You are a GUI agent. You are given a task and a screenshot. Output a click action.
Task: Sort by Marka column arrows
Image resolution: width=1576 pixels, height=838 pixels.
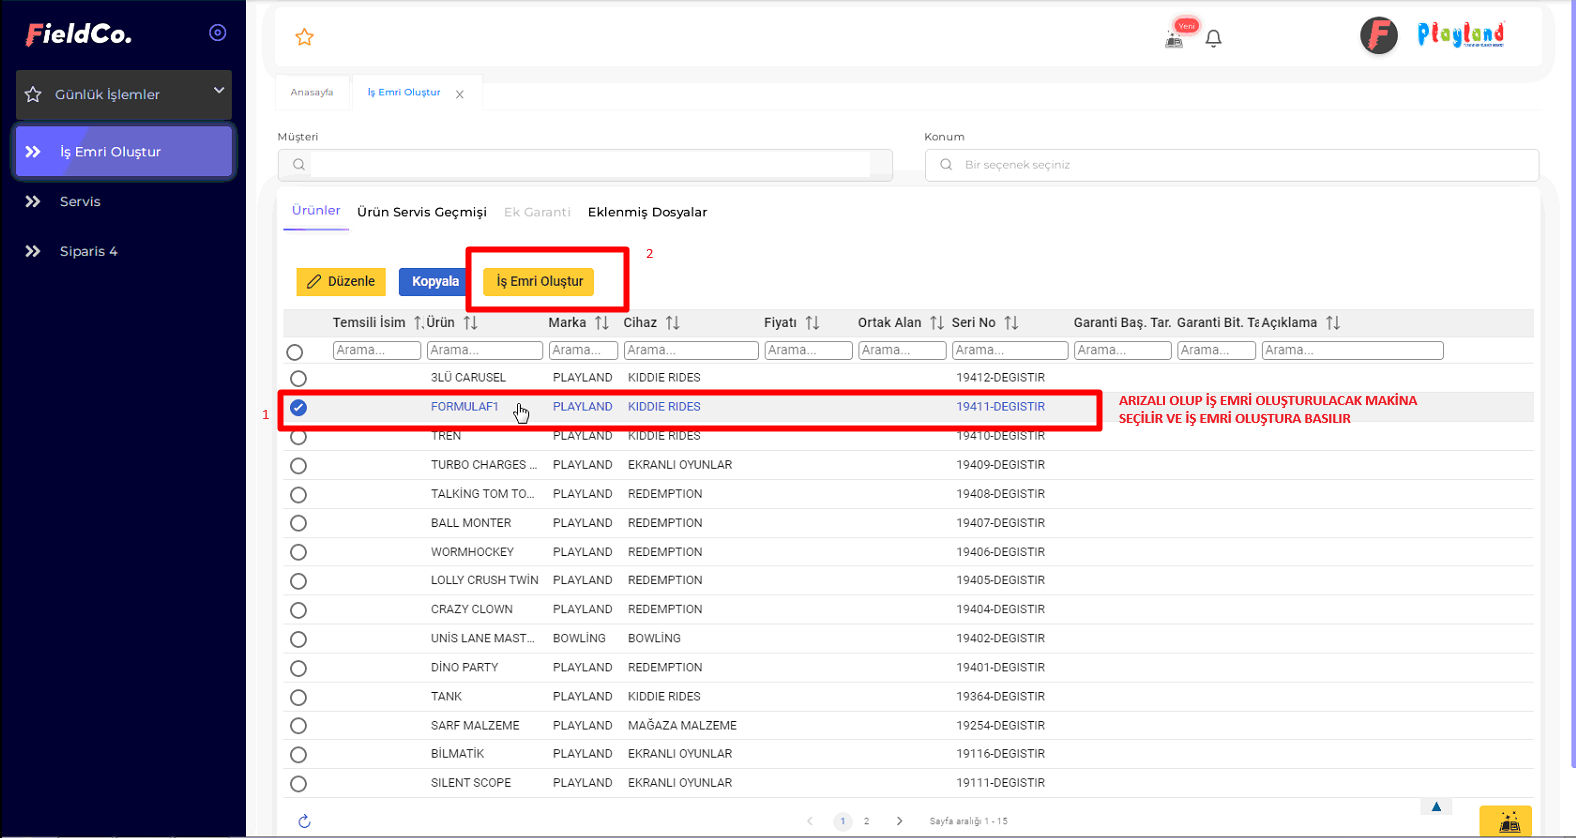[x=601, y=323]
